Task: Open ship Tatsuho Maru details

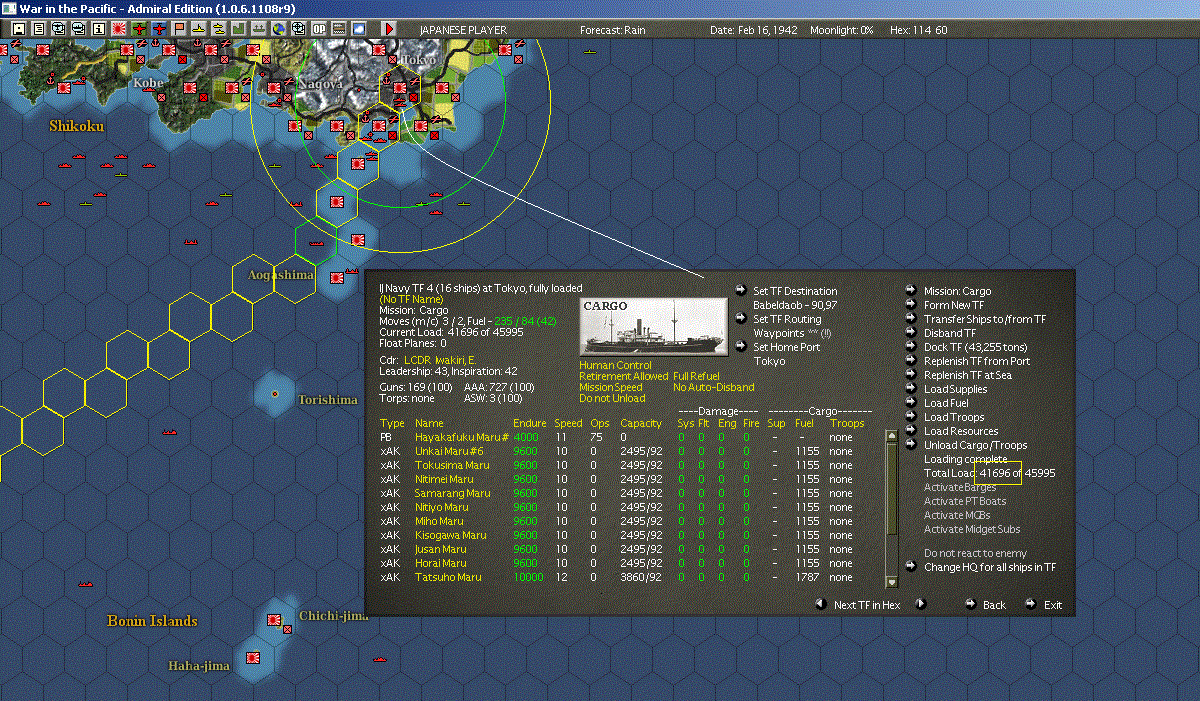Action: pos(448,577)
